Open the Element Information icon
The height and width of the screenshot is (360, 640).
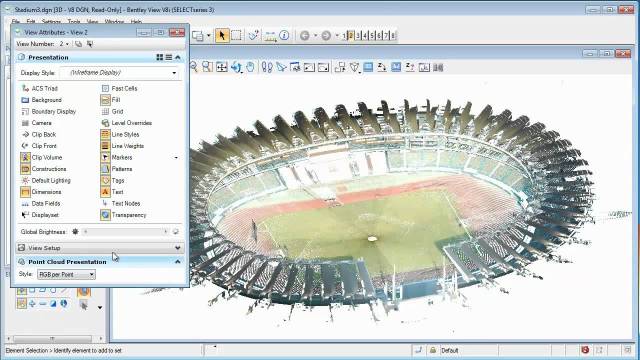284,36
